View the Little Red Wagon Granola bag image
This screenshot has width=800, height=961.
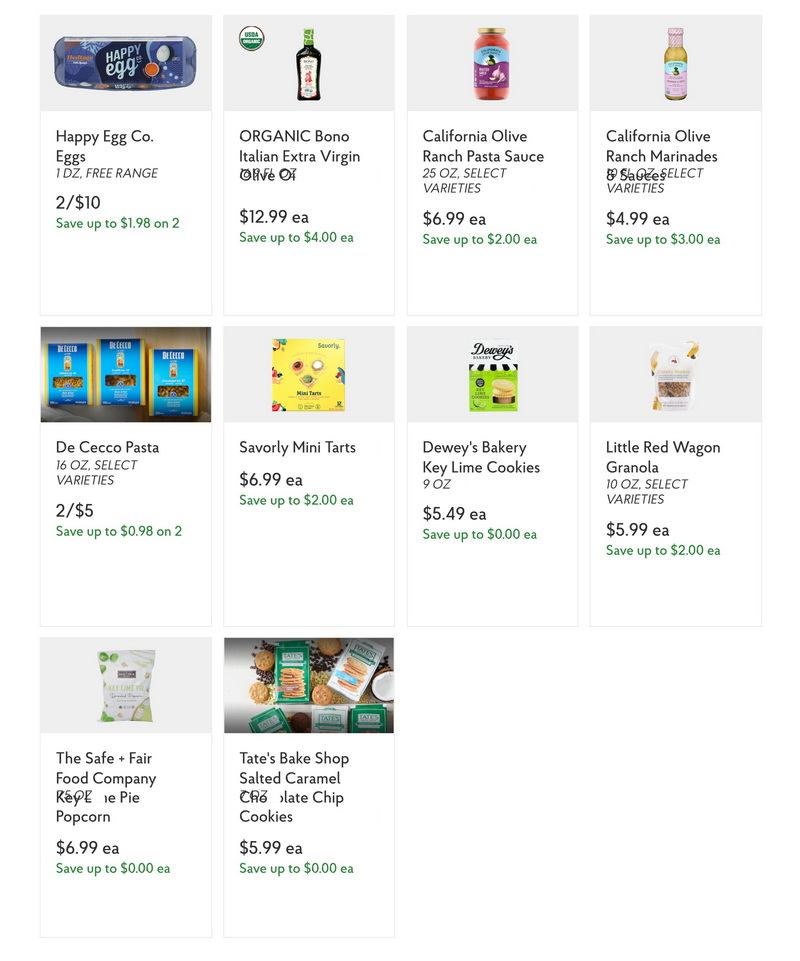tap(674, 374)
